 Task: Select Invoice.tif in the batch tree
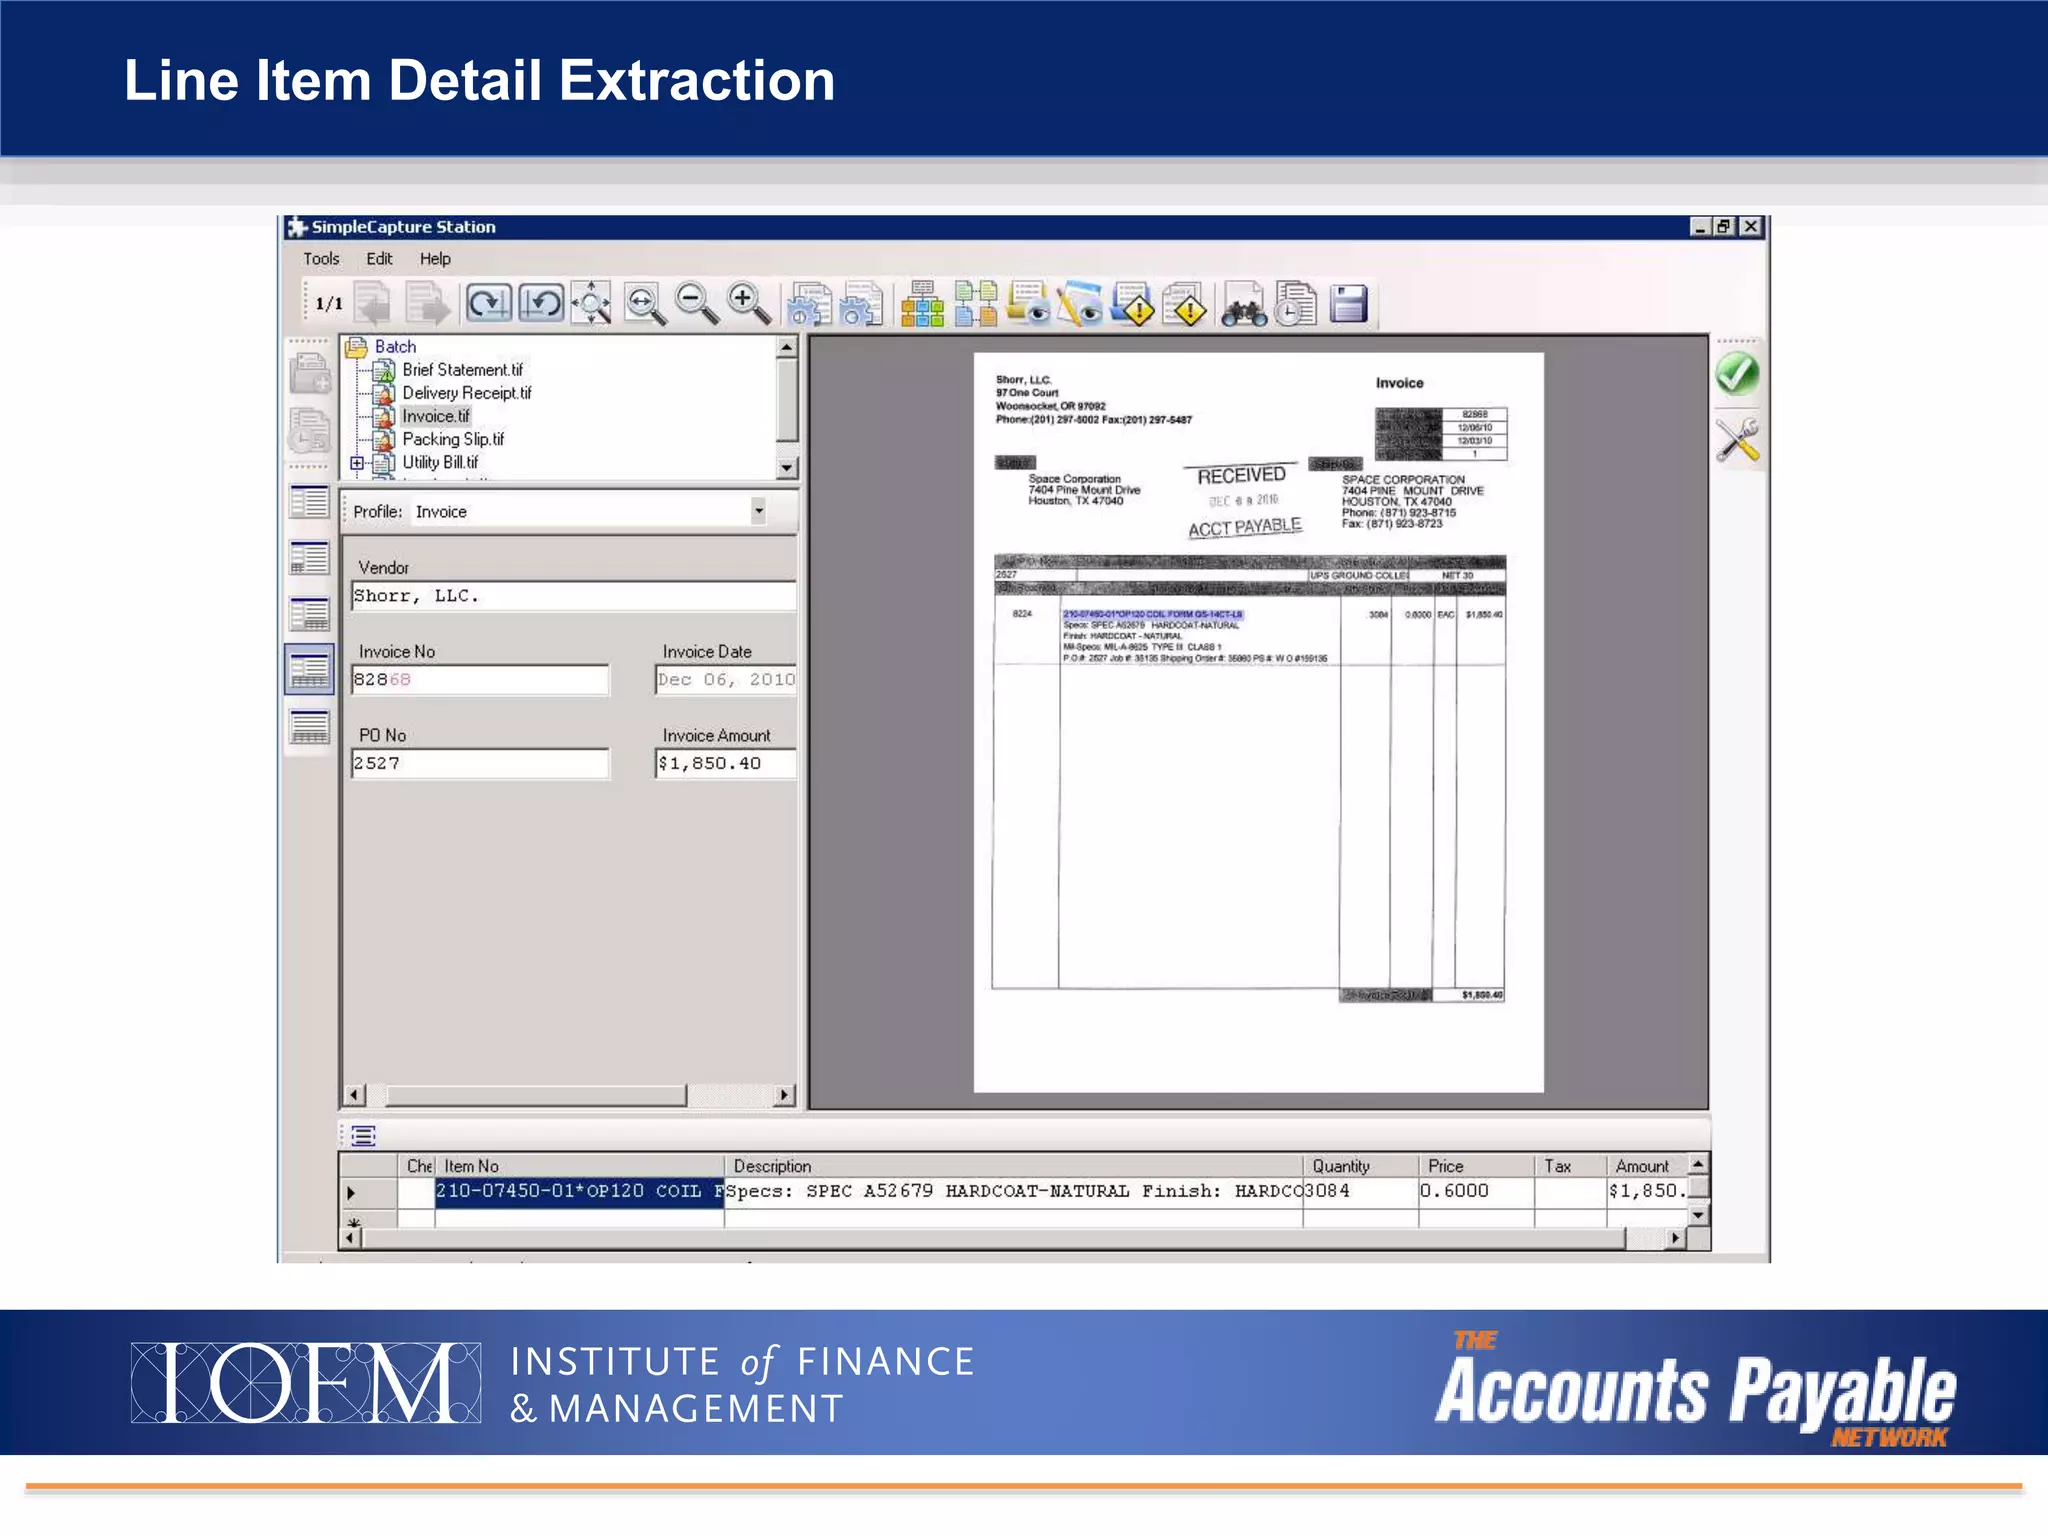tap(435, 416)
